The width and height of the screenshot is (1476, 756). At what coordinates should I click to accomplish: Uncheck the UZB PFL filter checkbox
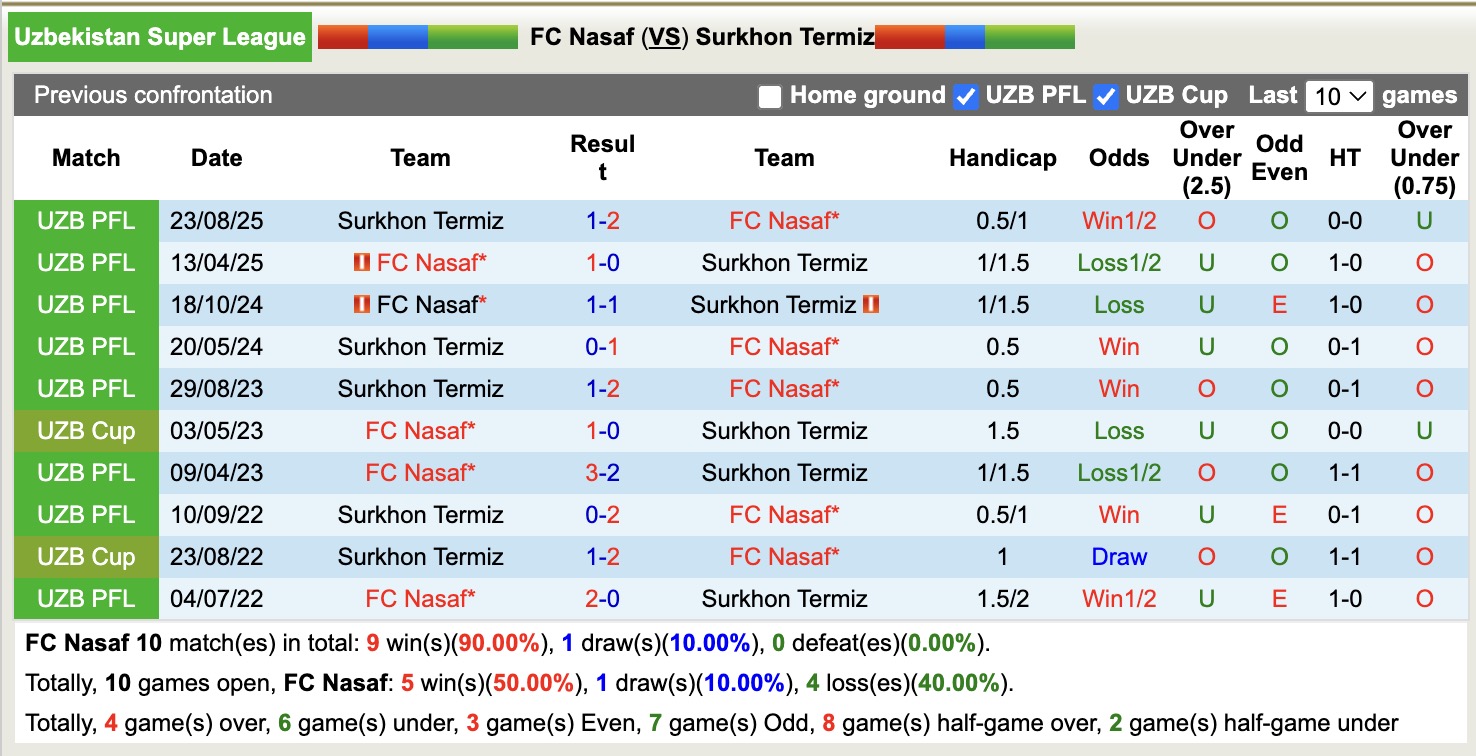tap(965, 97)
